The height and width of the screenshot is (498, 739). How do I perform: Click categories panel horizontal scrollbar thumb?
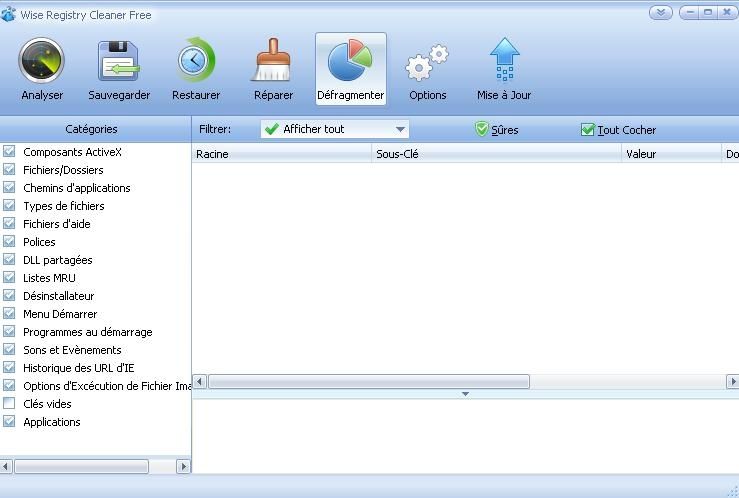coord(82,467)
